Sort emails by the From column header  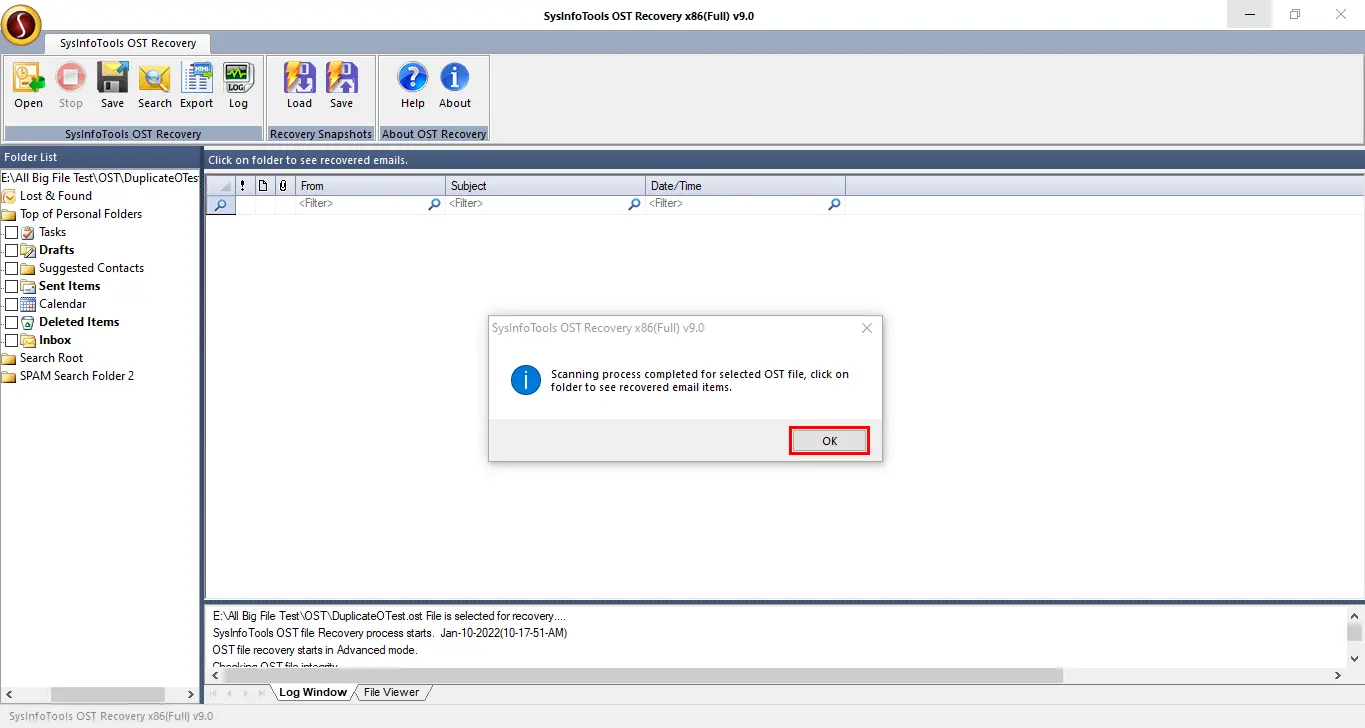pyautogui.click(x=371, y=186)
